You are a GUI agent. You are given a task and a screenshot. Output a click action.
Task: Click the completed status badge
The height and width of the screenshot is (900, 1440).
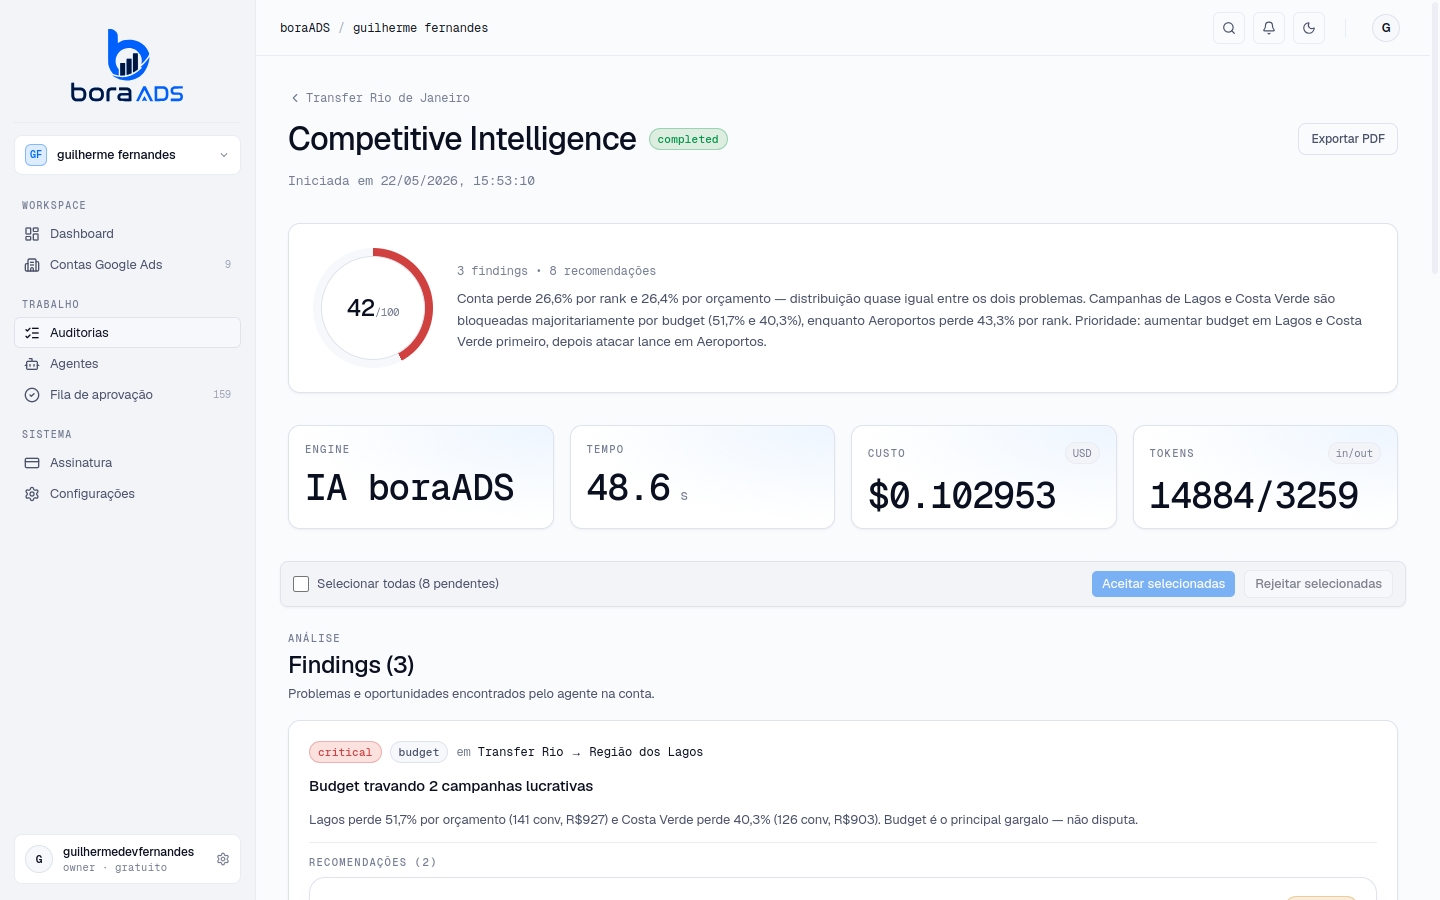coord(688,139)
